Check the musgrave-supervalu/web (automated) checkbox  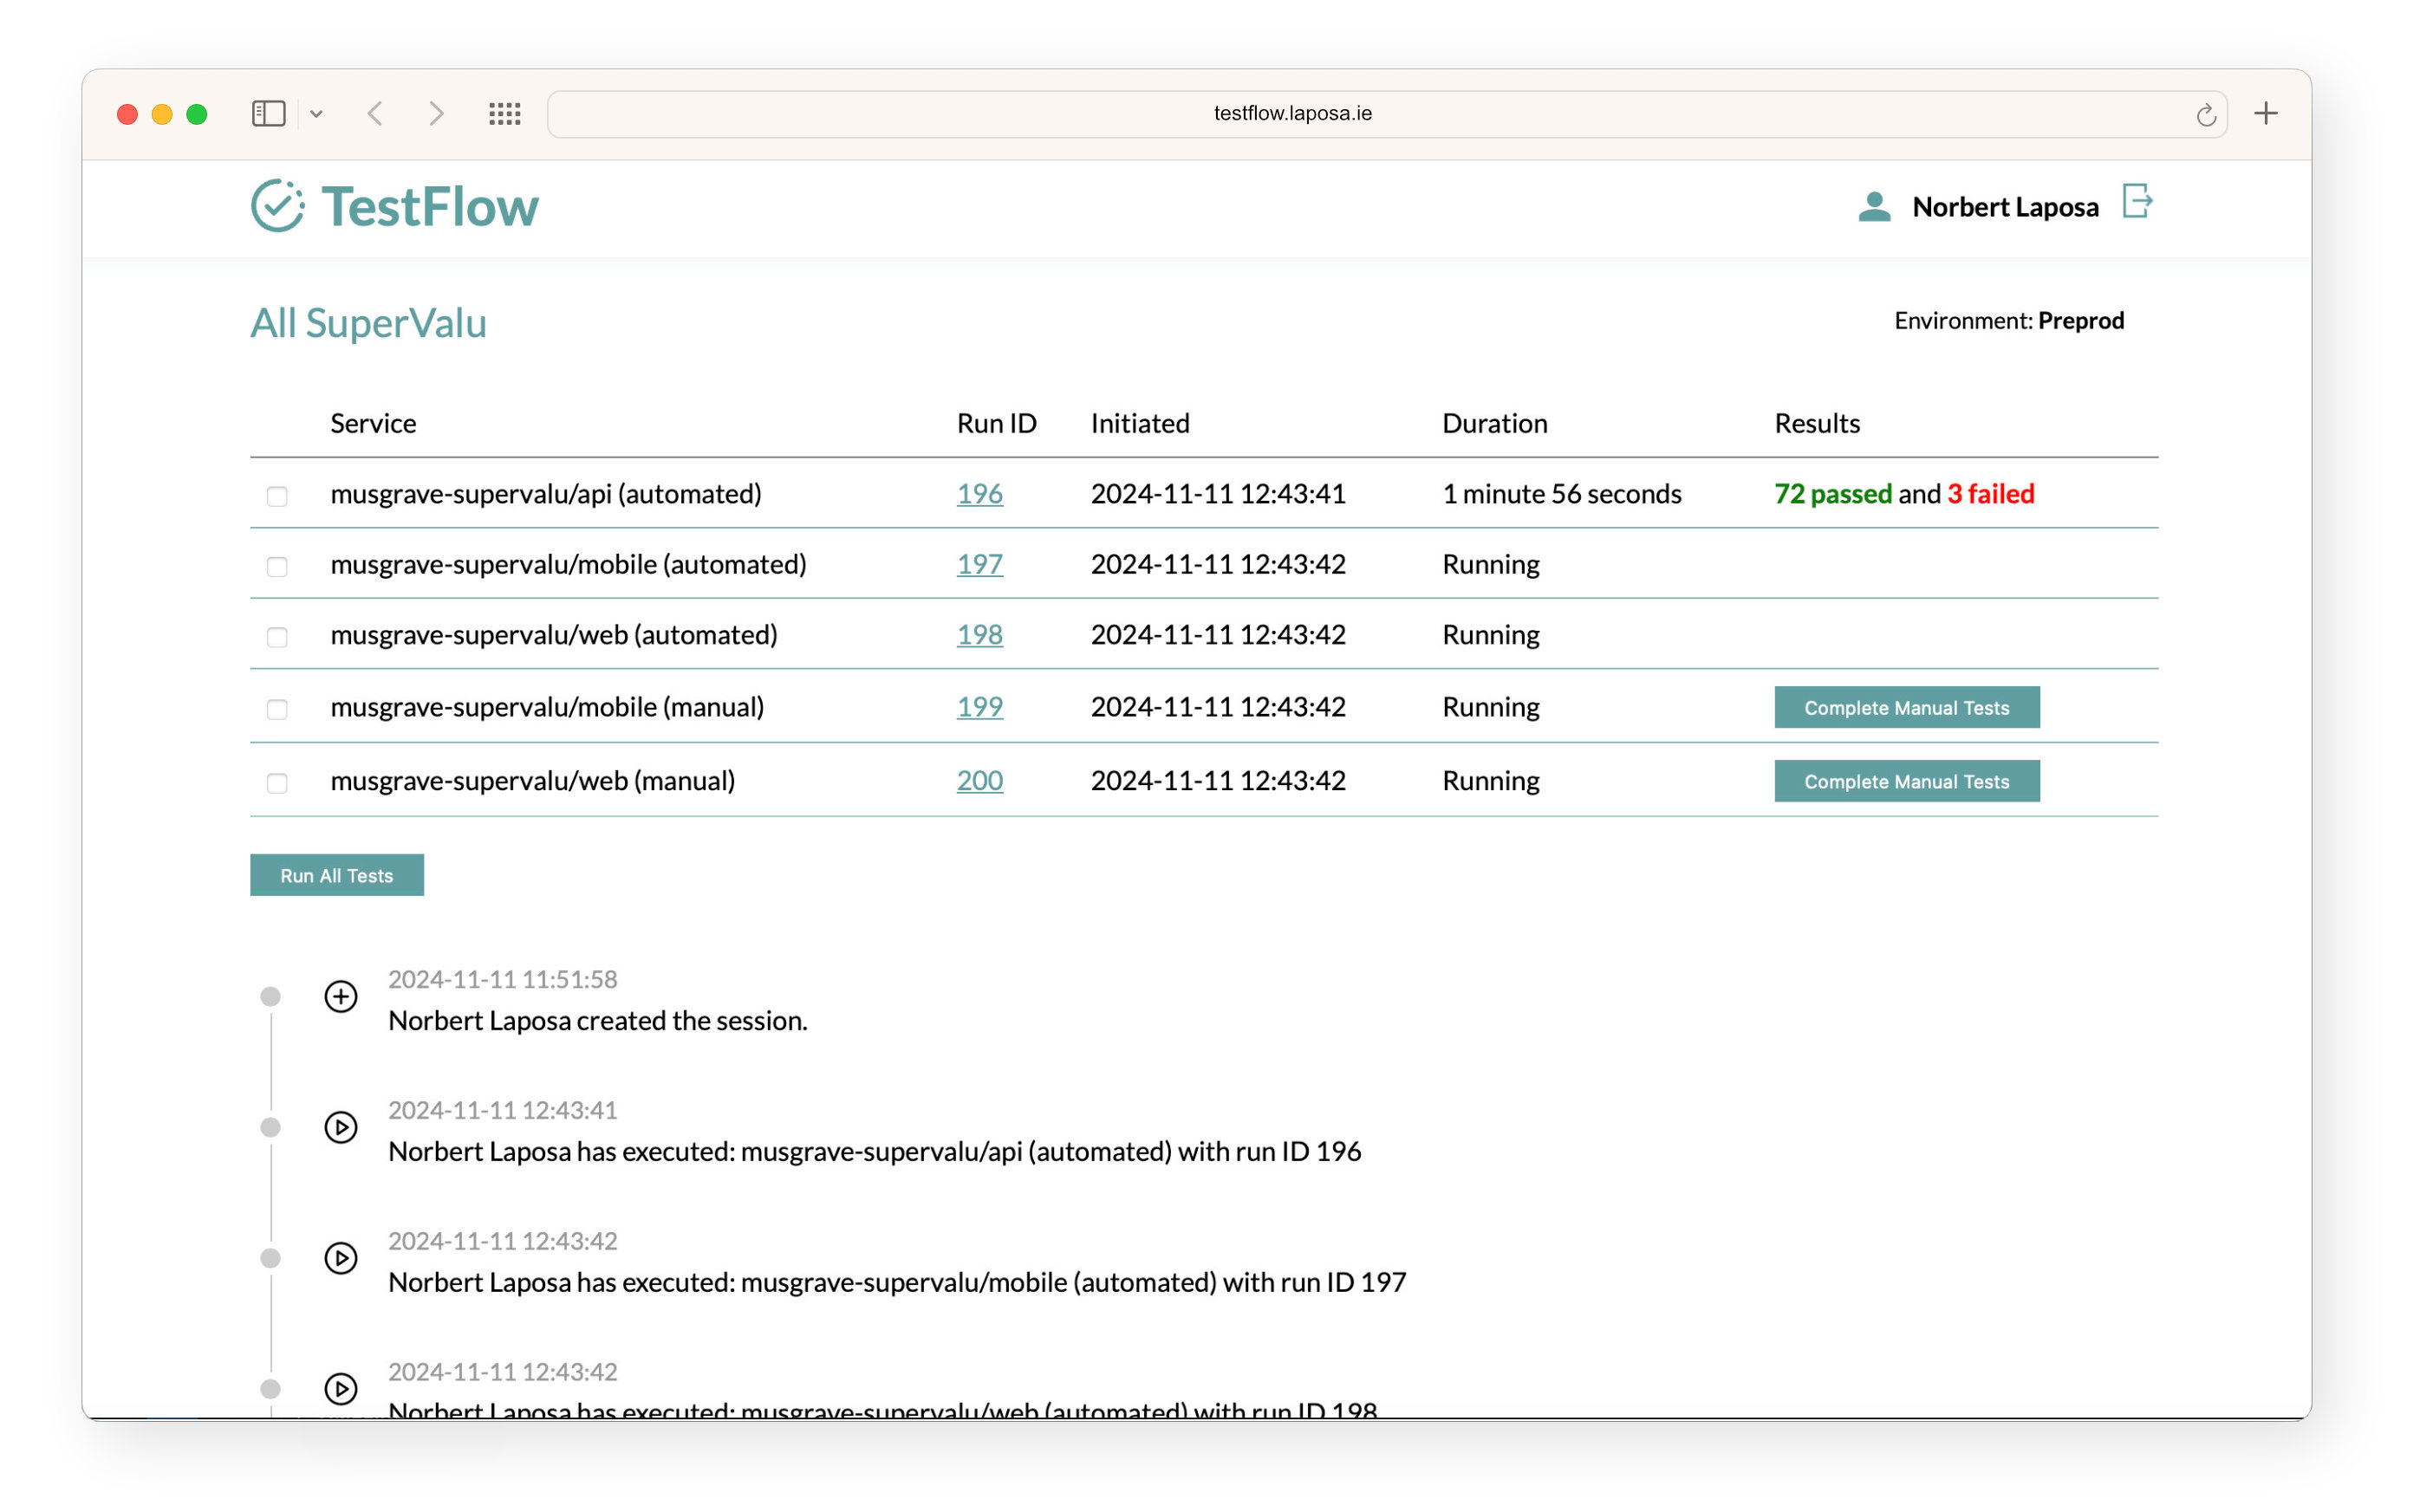coord(277,637)
